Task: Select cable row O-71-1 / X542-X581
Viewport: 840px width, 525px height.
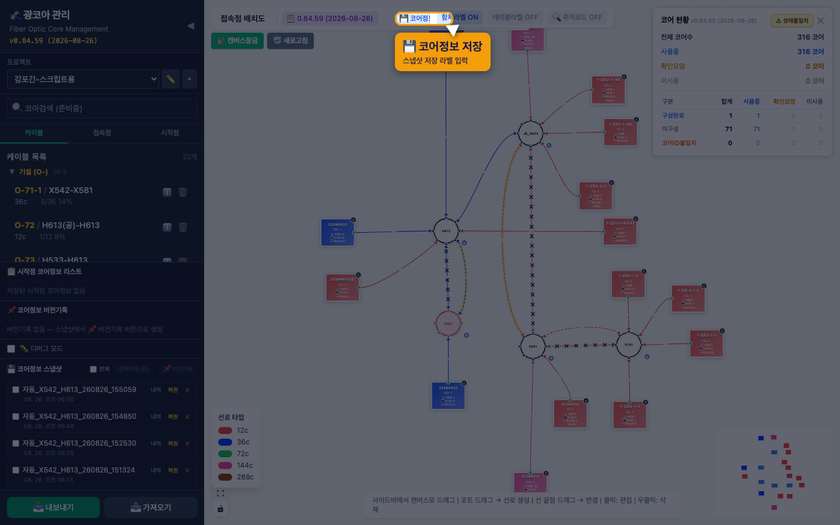Action: click(102, 196)
